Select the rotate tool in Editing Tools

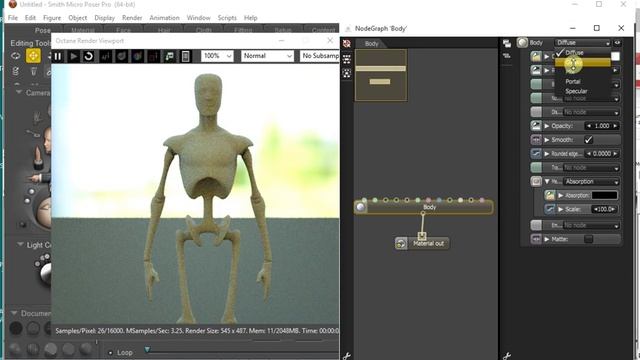(x=16, y=56)
